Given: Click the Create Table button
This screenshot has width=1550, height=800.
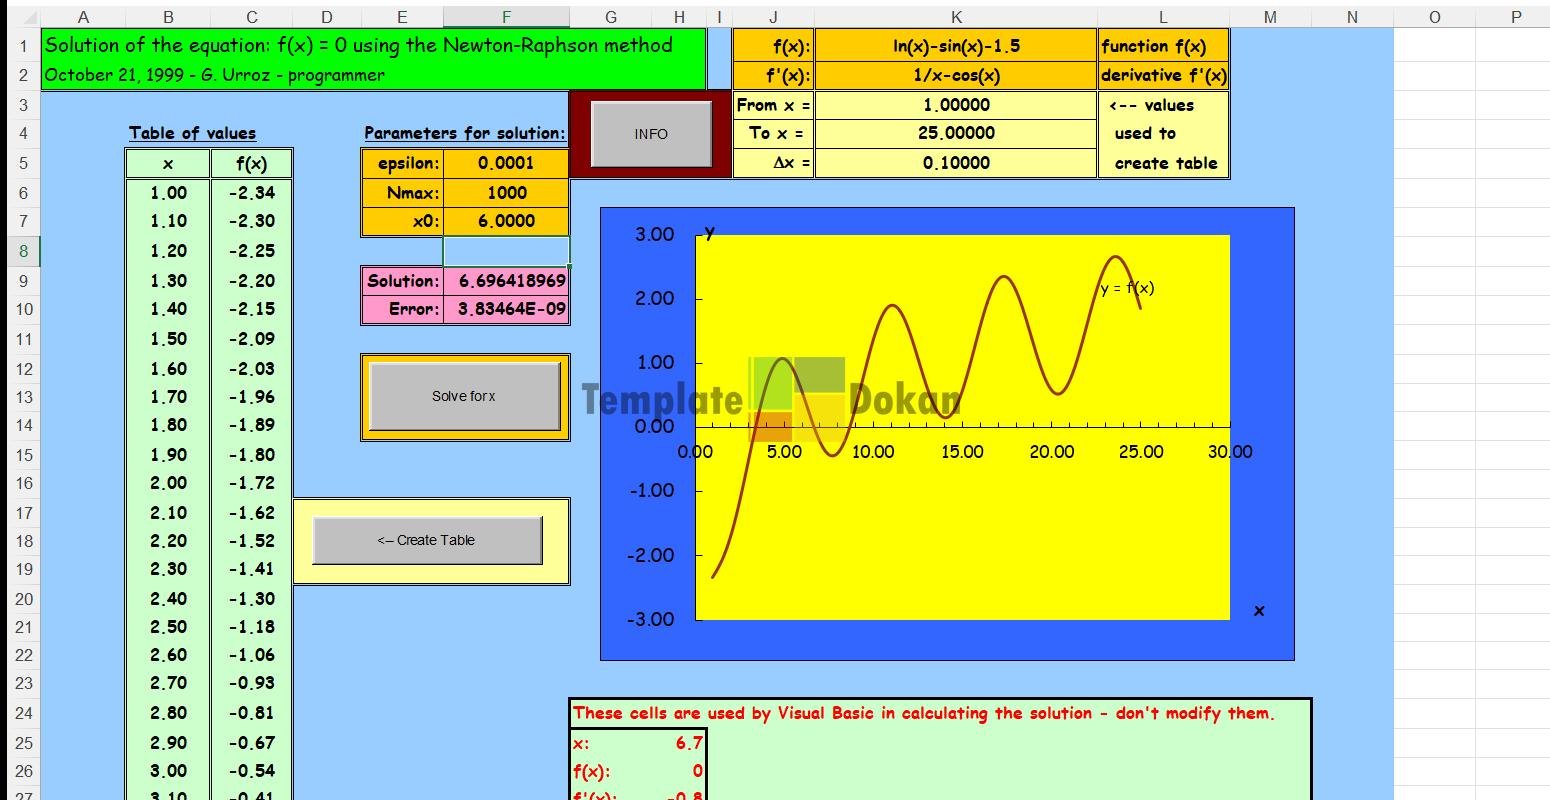Looking at the screenshot, I should point(427,540).
